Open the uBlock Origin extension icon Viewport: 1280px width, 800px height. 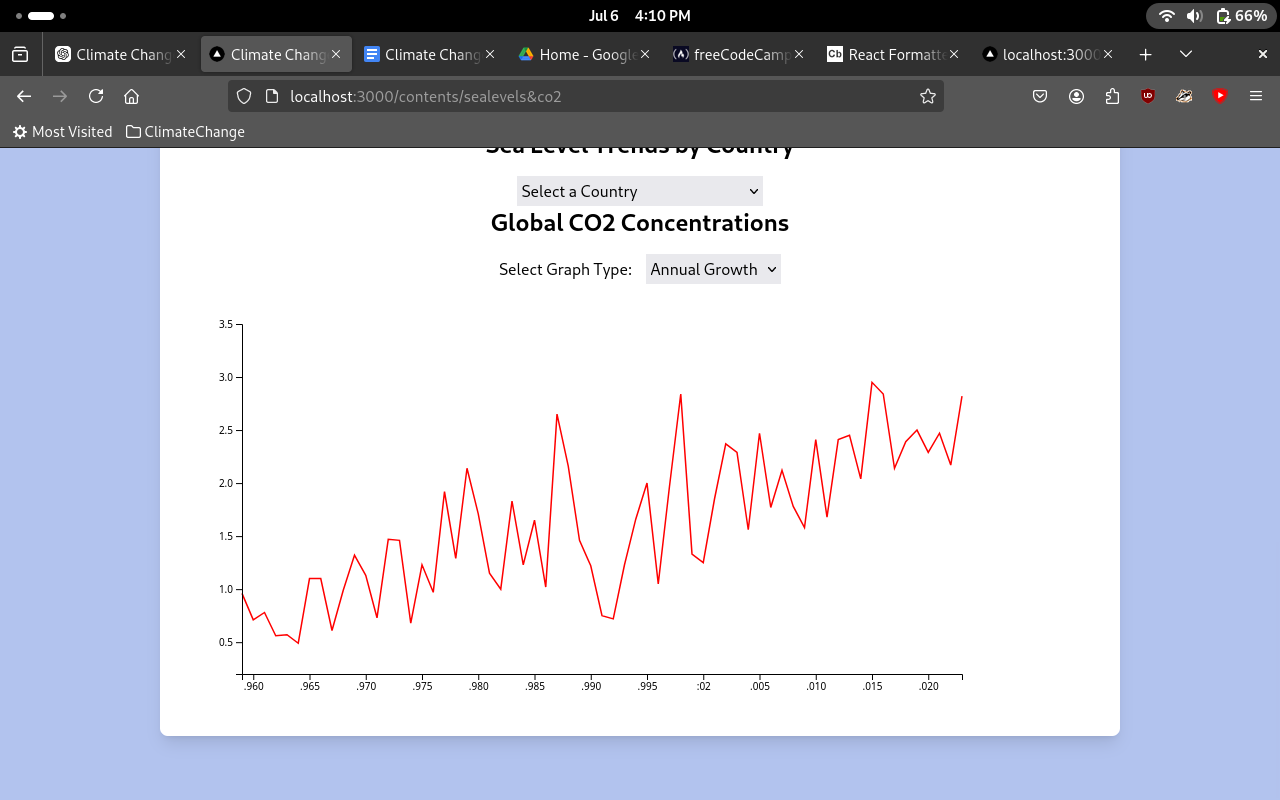[1148, 96]
